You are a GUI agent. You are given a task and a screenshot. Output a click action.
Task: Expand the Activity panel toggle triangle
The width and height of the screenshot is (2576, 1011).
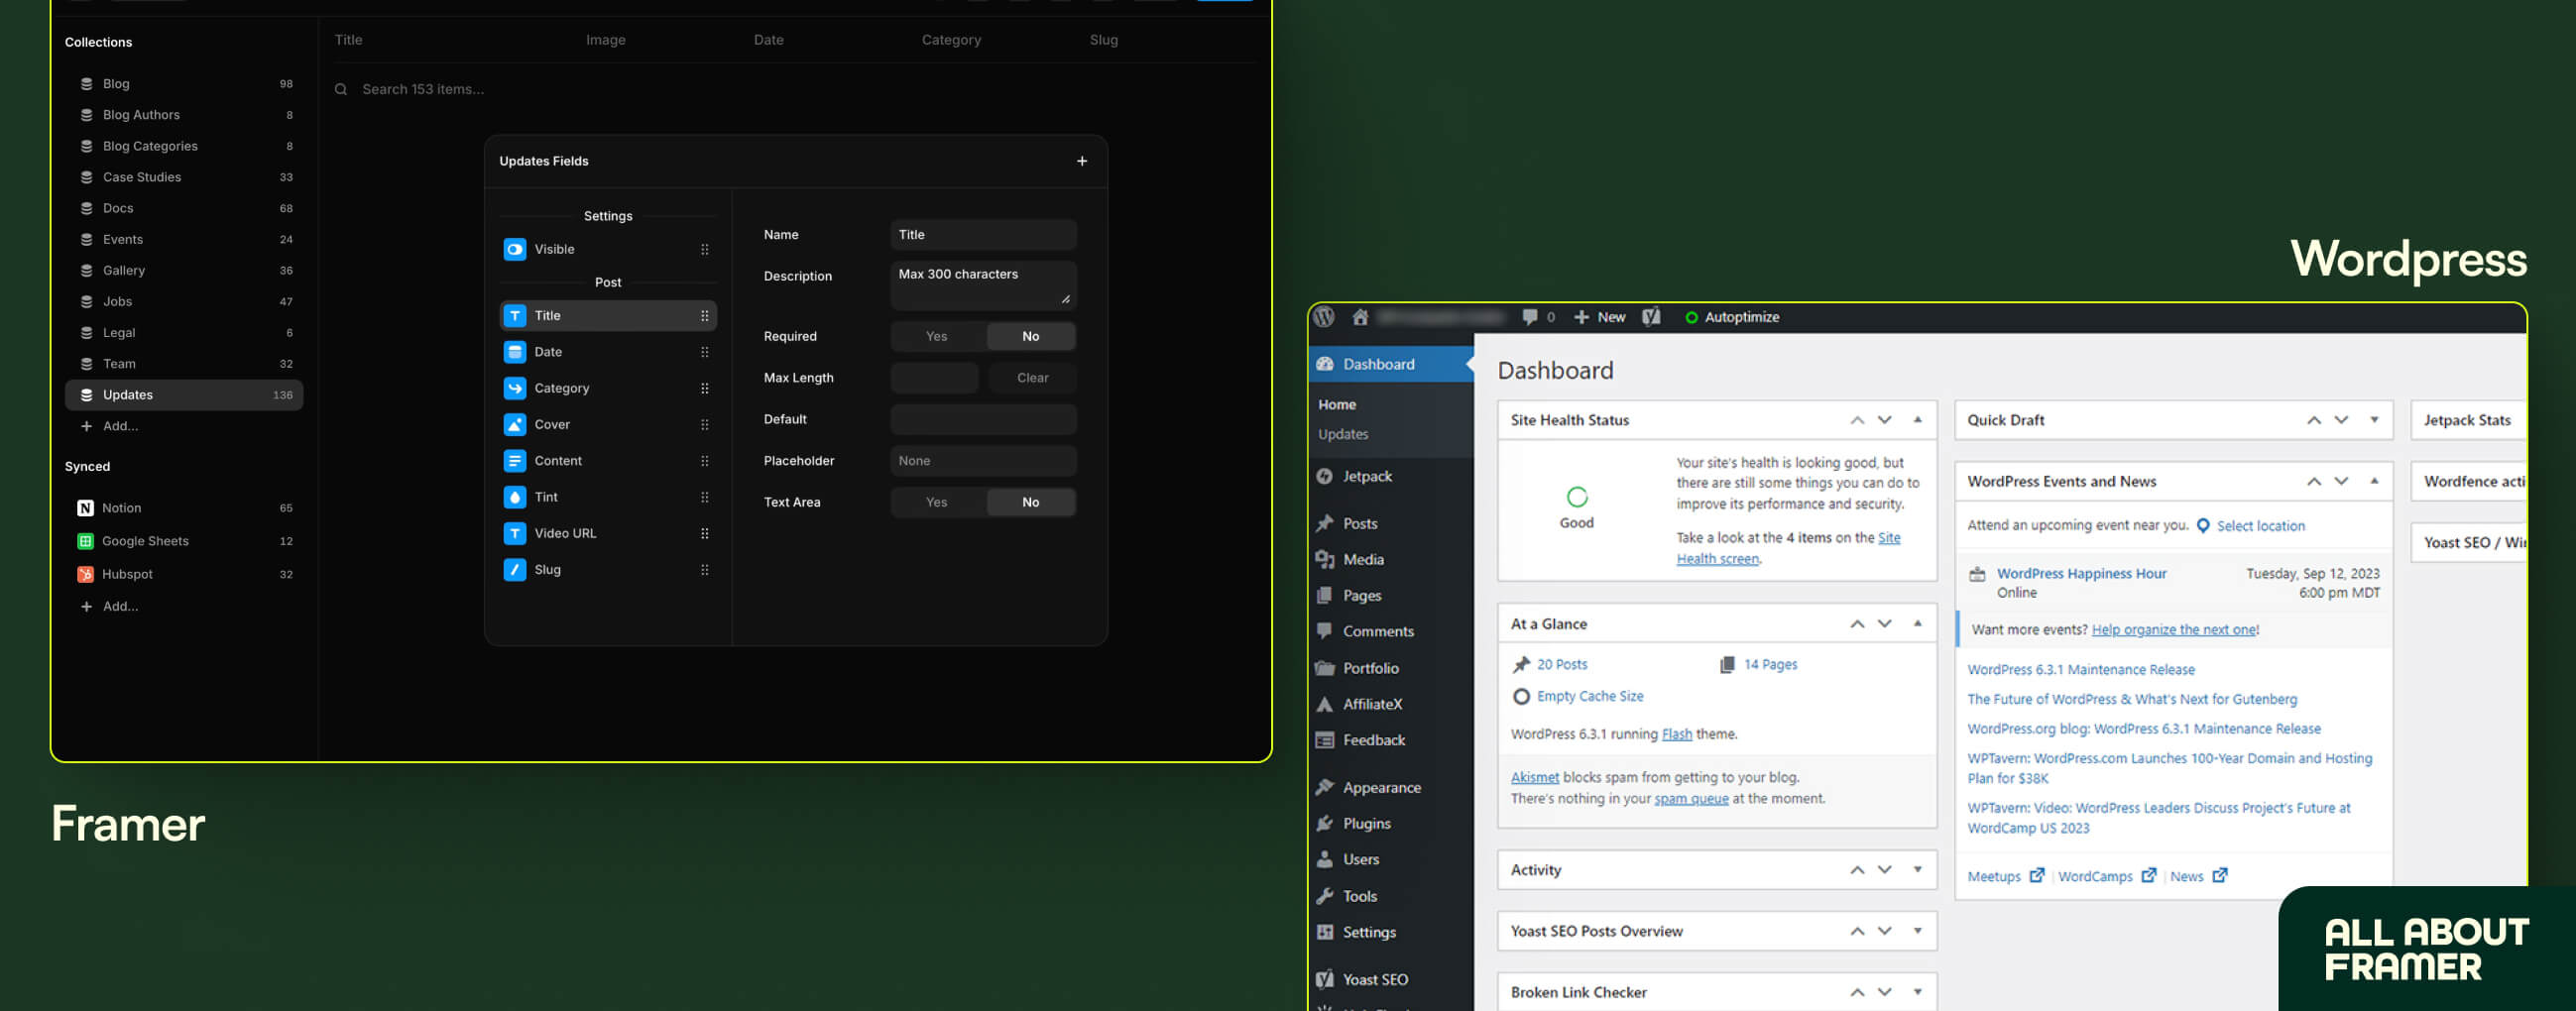tap(1917, 870)
